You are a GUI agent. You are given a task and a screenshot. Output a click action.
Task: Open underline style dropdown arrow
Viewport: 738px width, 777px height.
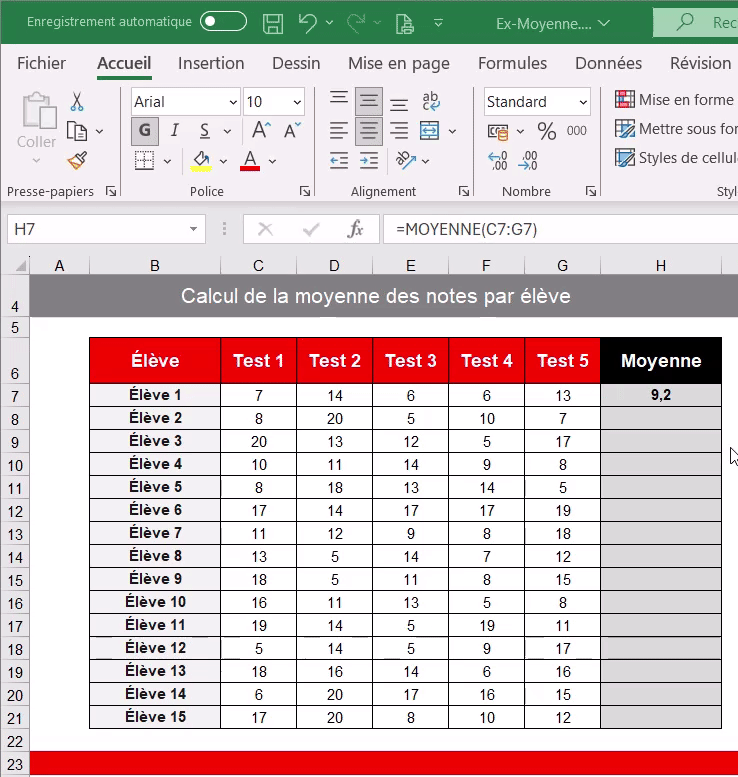[x=227, y=131]
